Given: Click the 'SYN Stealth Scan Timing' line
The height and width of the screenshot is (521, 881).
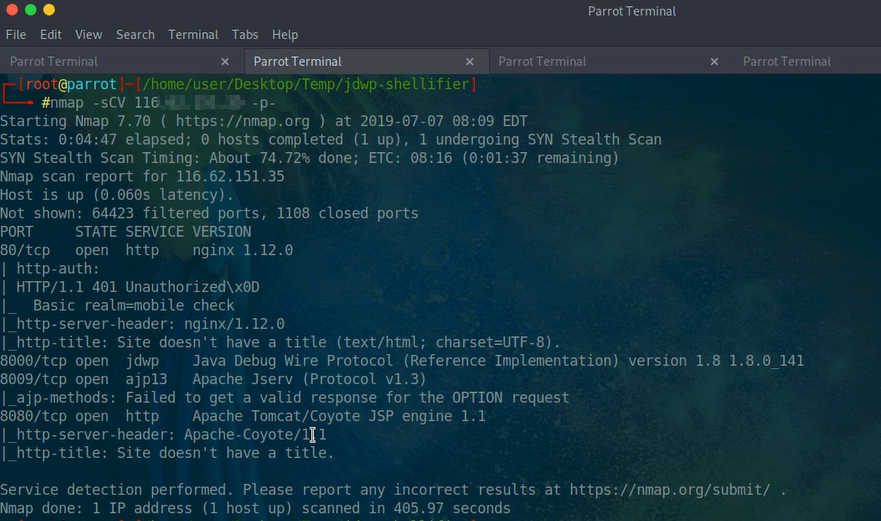Looking at the screenshot, I should pos(309,158).
